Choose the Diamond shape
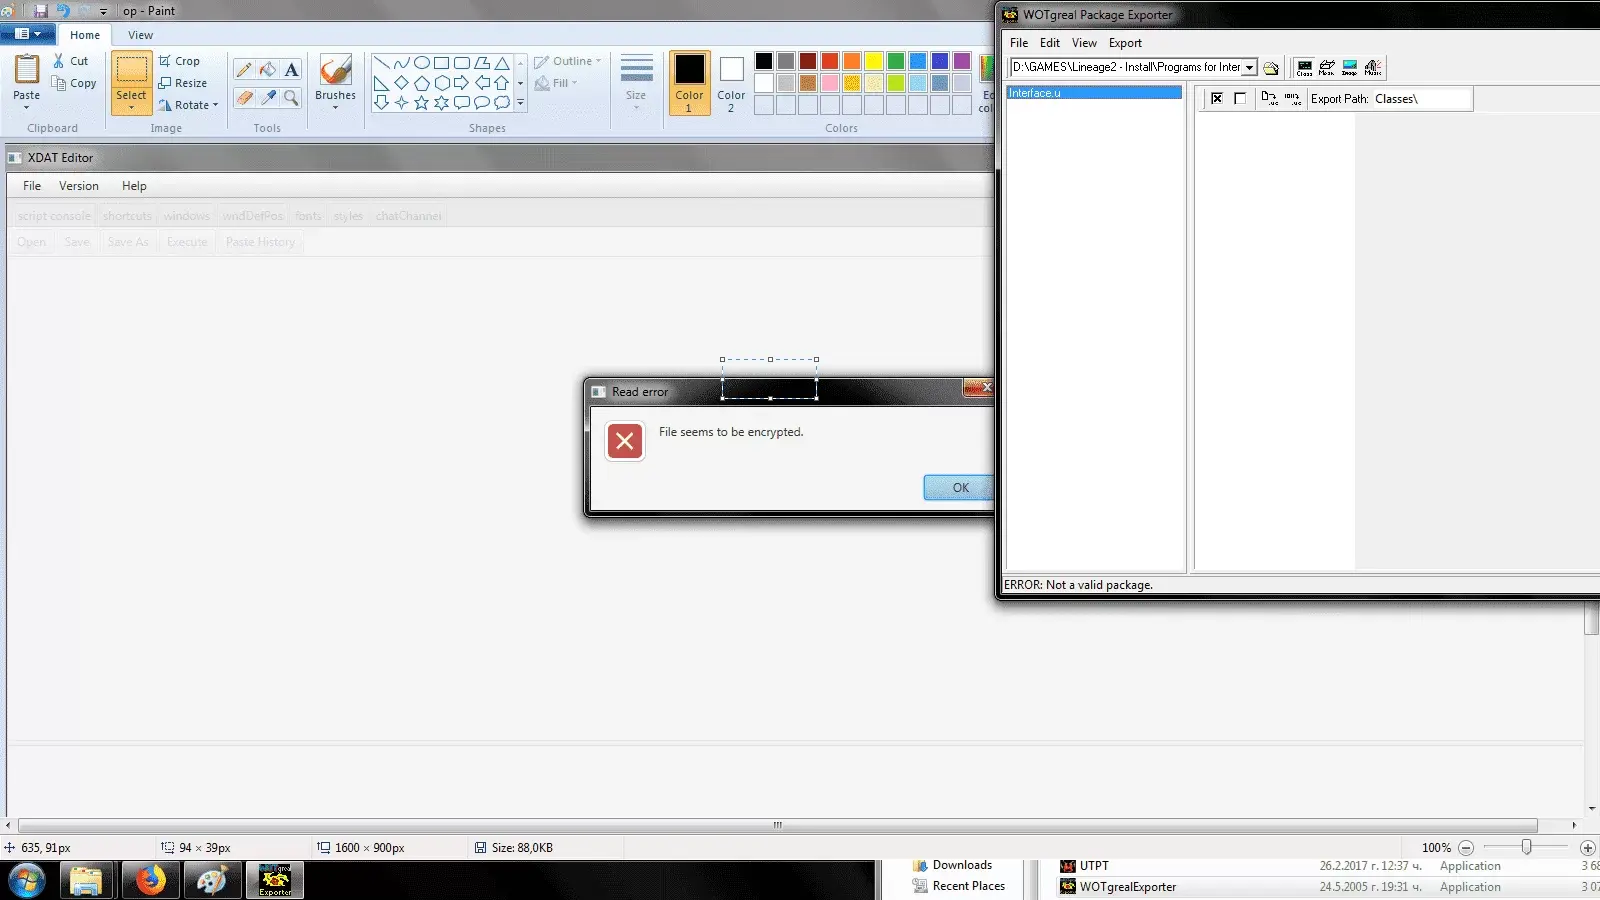The height and width of the screenshot is (900, 1600). click(401, 83)
